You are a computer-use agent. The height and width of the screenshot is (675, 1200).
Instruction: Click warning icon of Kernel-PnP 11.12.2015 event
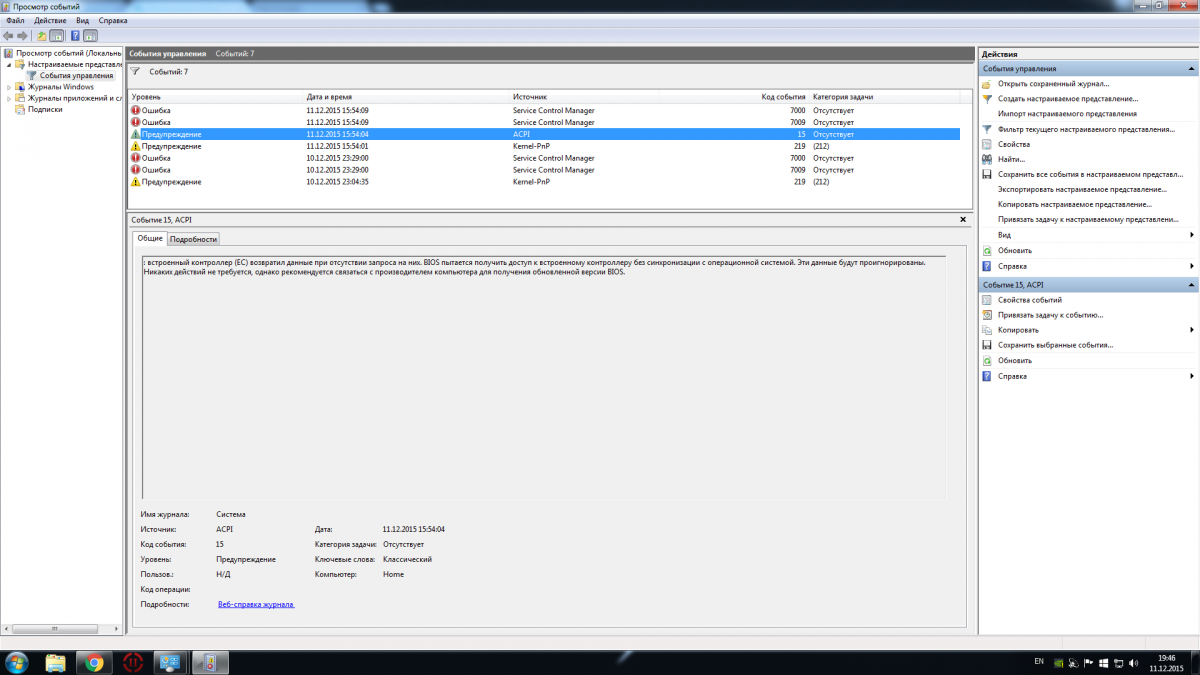click(x=136, y=146)
